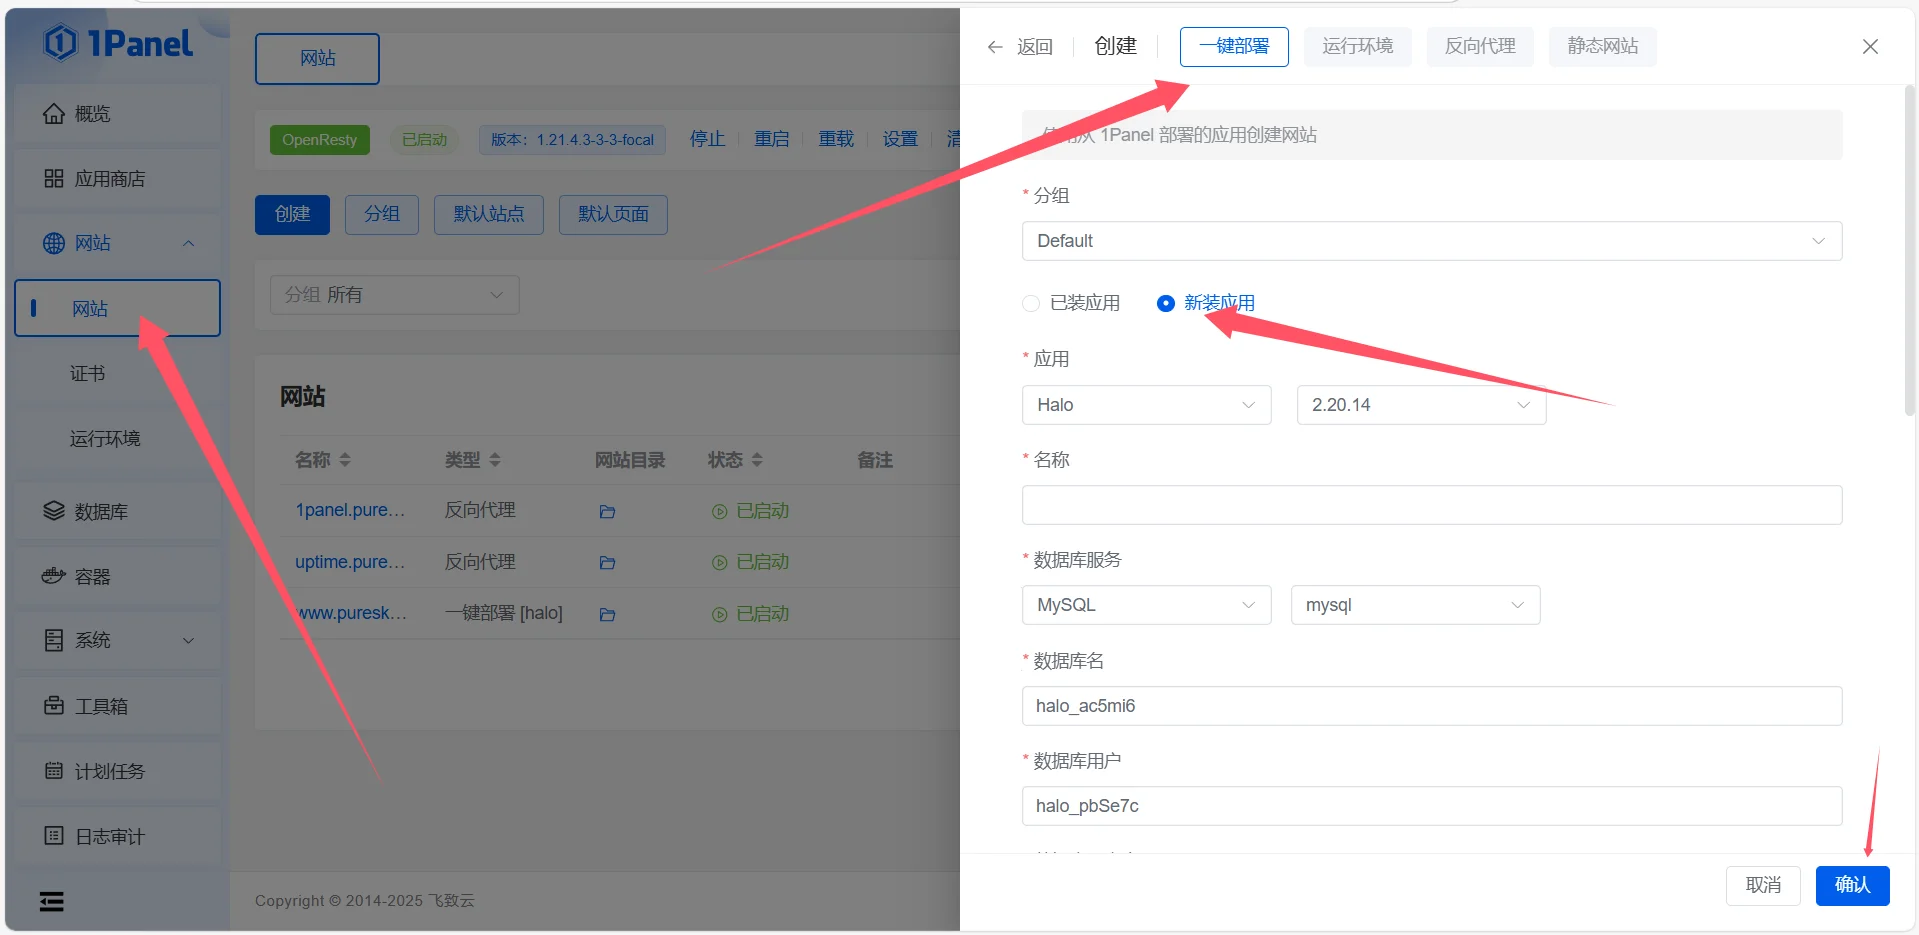Image resolution: width=1919 pixels, height=935 pixels.
Task: Open the 分组 所有 filter dropdown
Action: pyautogui.click(x=395, y=295)
